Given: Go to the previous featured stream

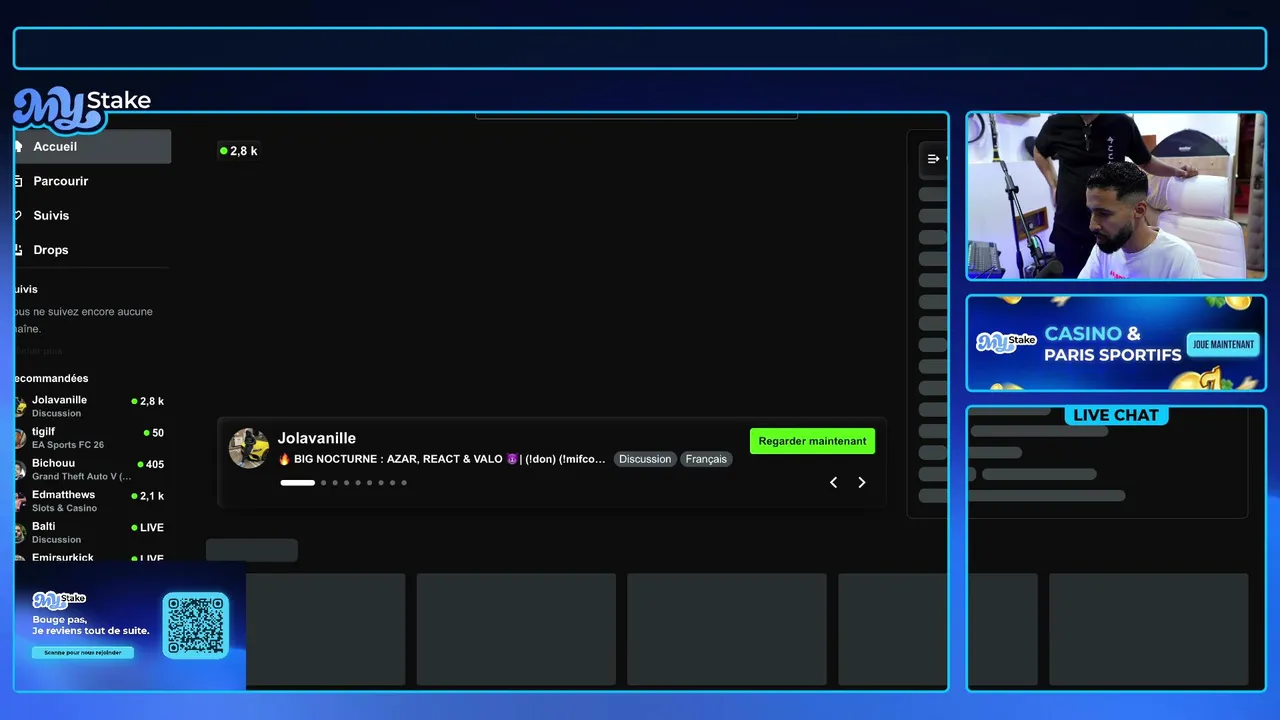Looking at the screenshot, I should [833, 482].
